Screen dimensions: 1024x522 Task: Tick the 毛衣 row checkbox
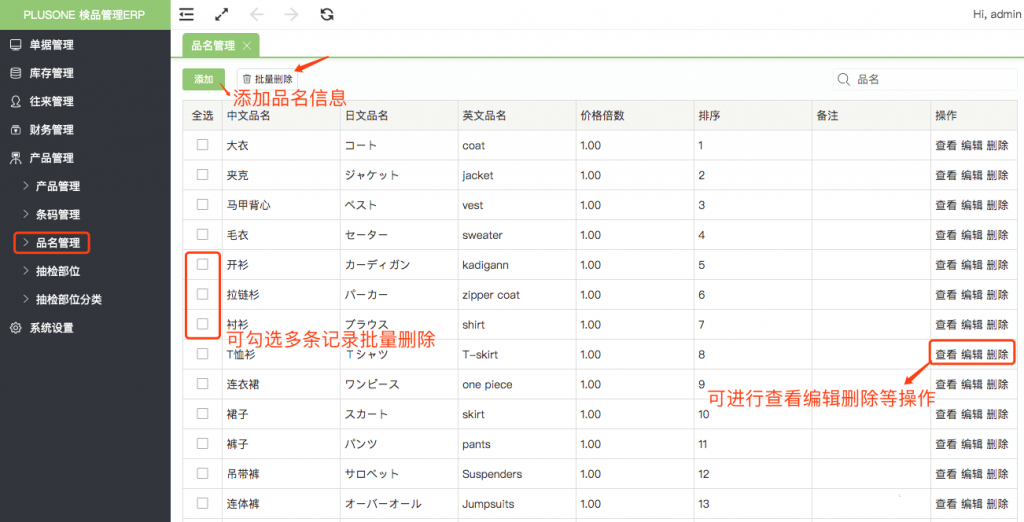point(202,235)
